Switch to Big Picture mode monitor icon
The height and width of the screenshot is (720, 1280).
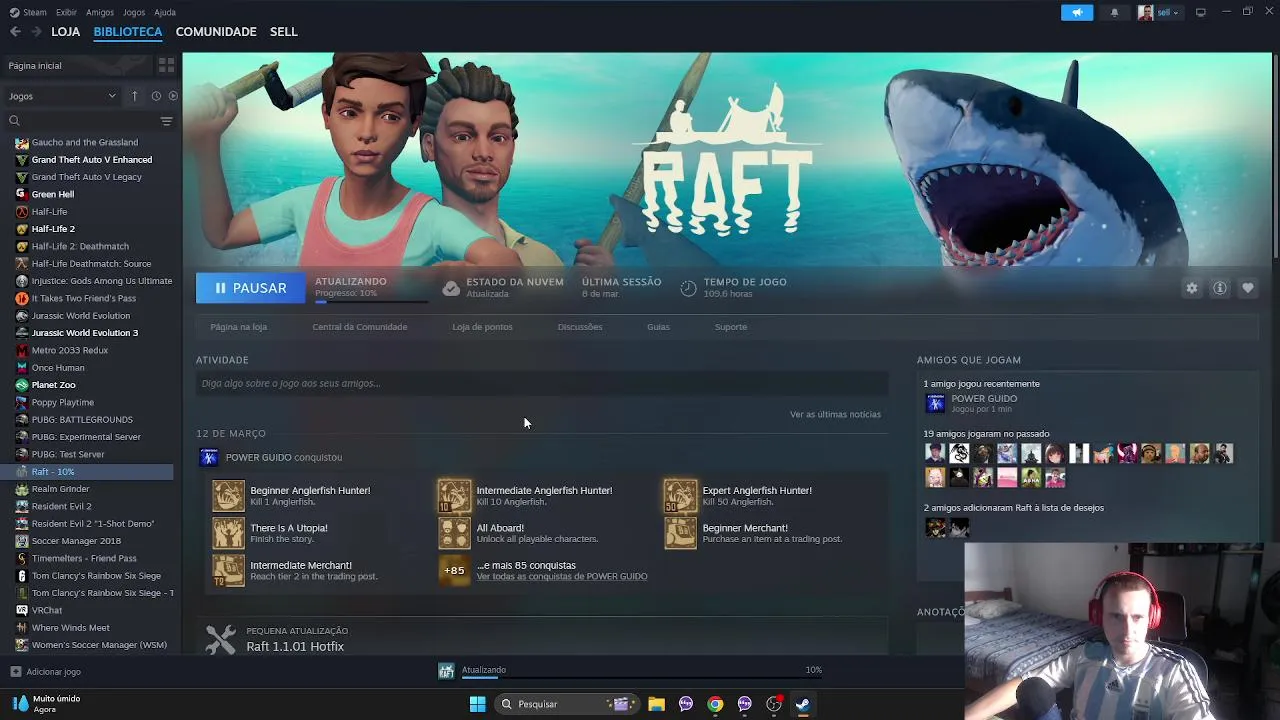point(1200,12)
